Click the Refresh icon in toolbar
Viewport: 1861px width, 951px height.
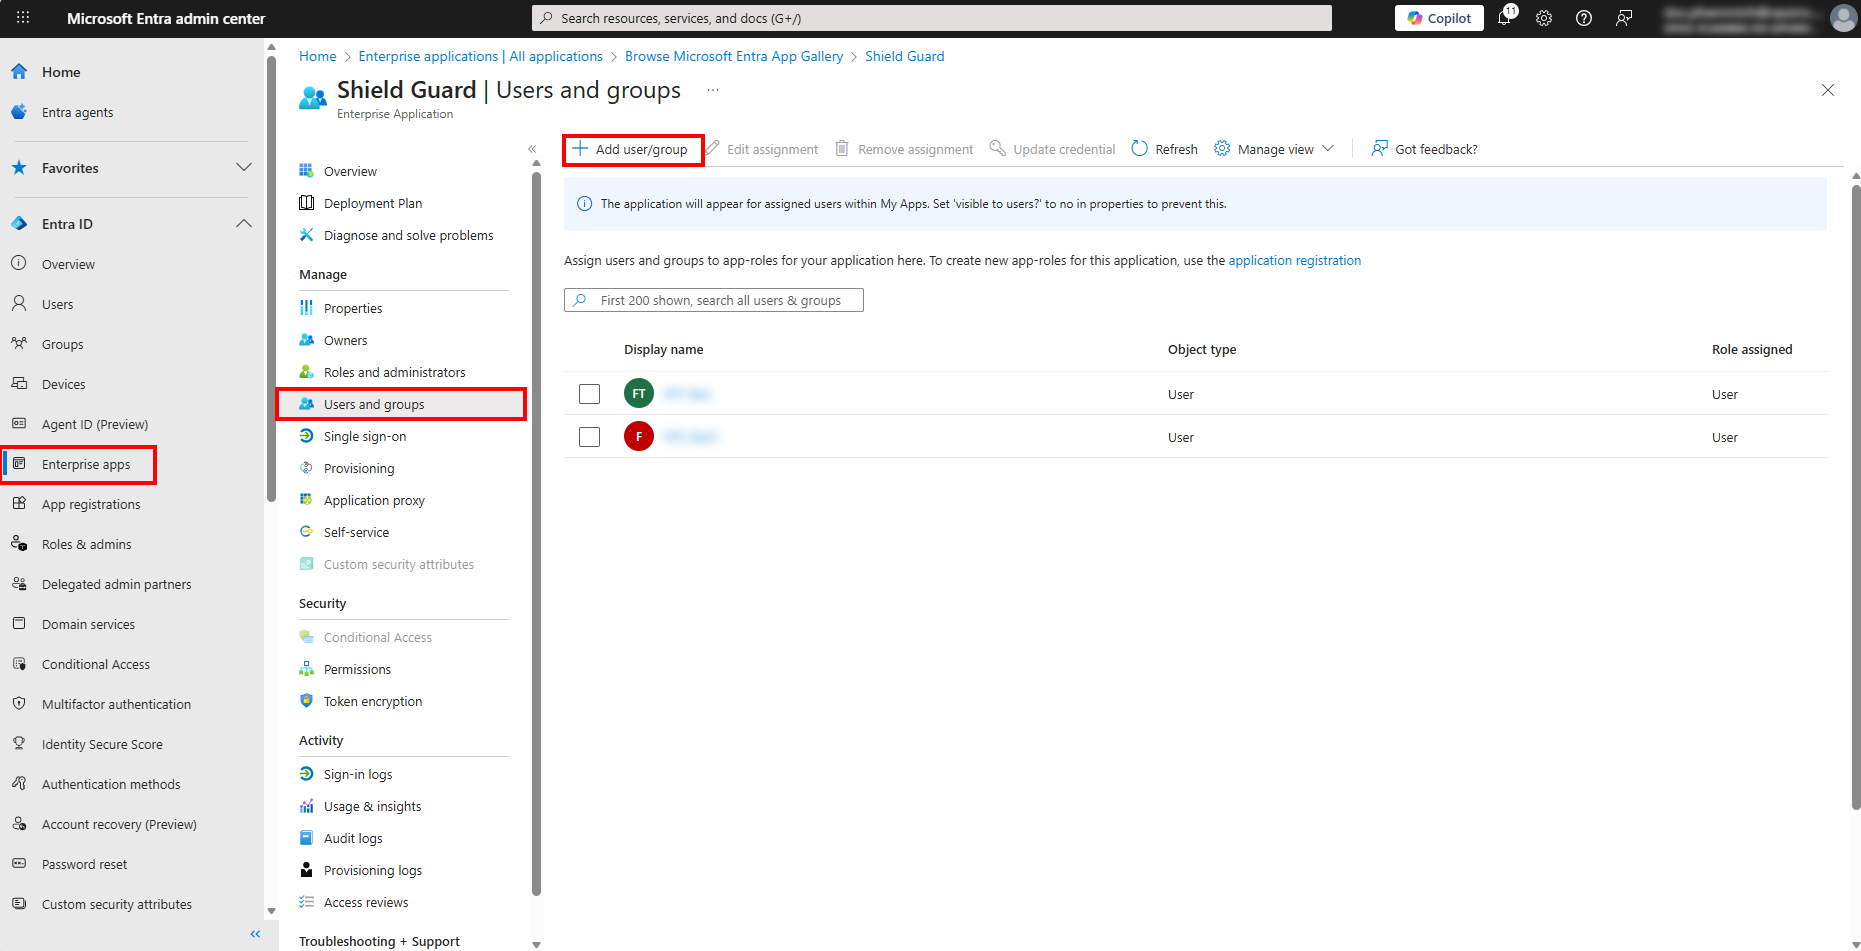(1139, 149)
